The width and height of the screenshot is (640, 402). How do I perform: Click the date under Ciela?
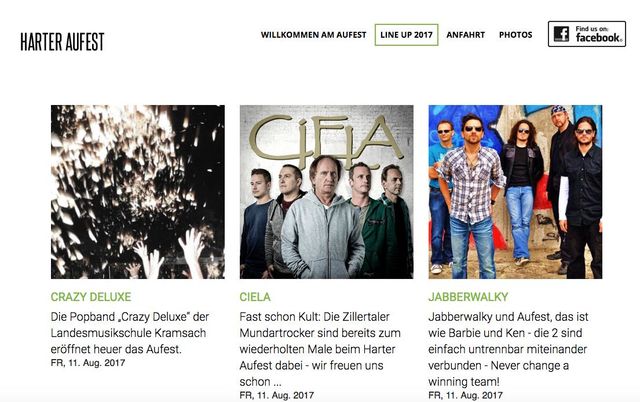(x=277, y=395)
